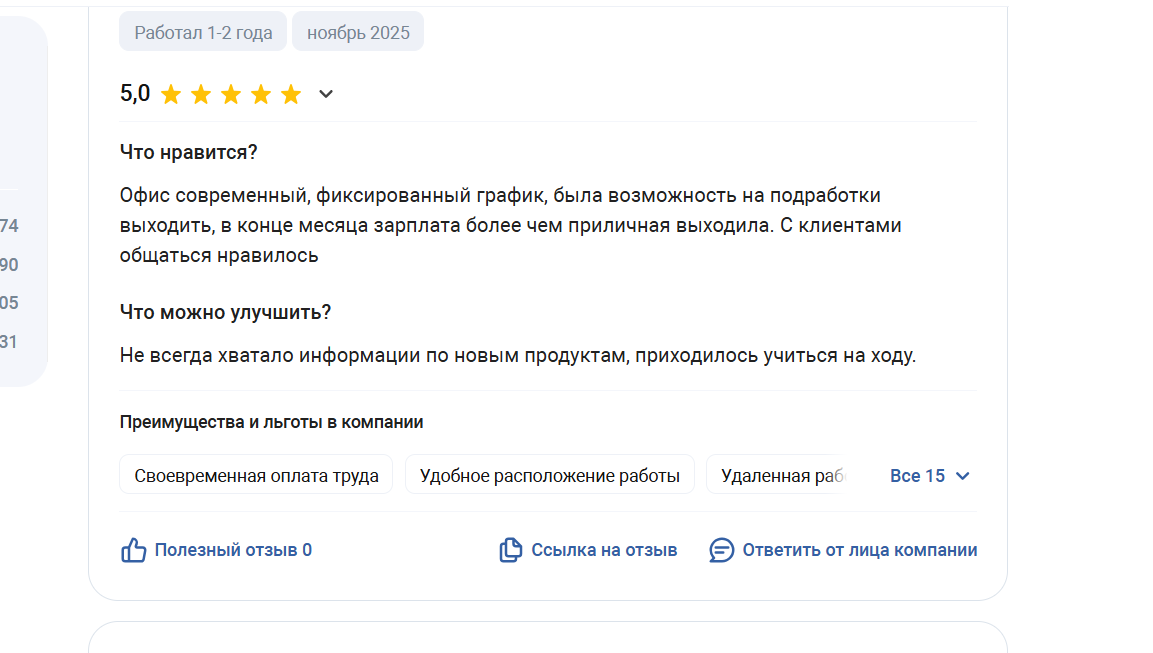
Task: Click the 5,0 rating score
Action: point(135,94)
